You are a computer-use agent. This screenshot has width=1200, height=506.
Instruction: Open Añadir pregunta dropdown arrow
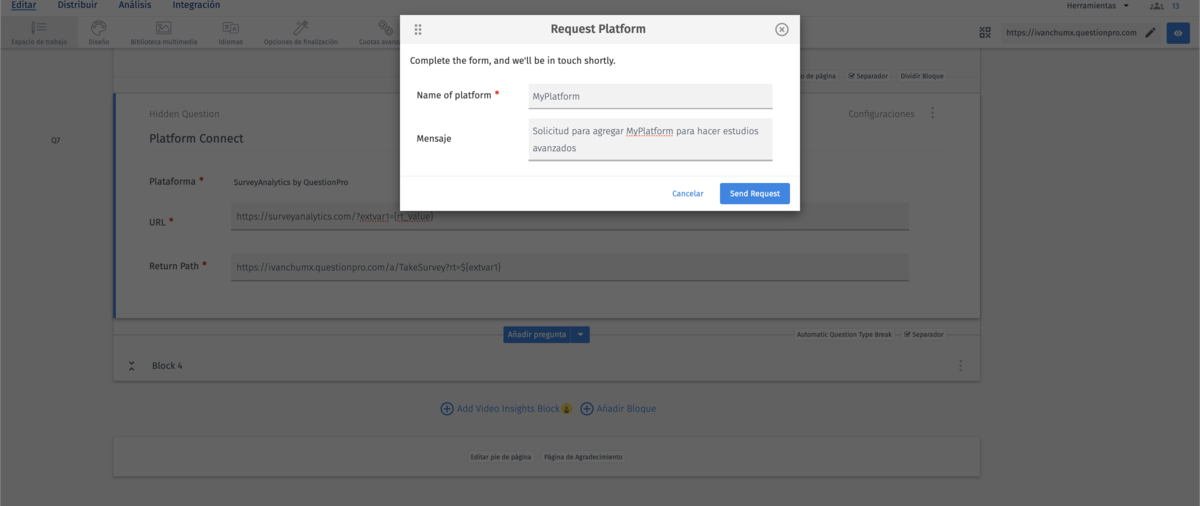(581, 335)
